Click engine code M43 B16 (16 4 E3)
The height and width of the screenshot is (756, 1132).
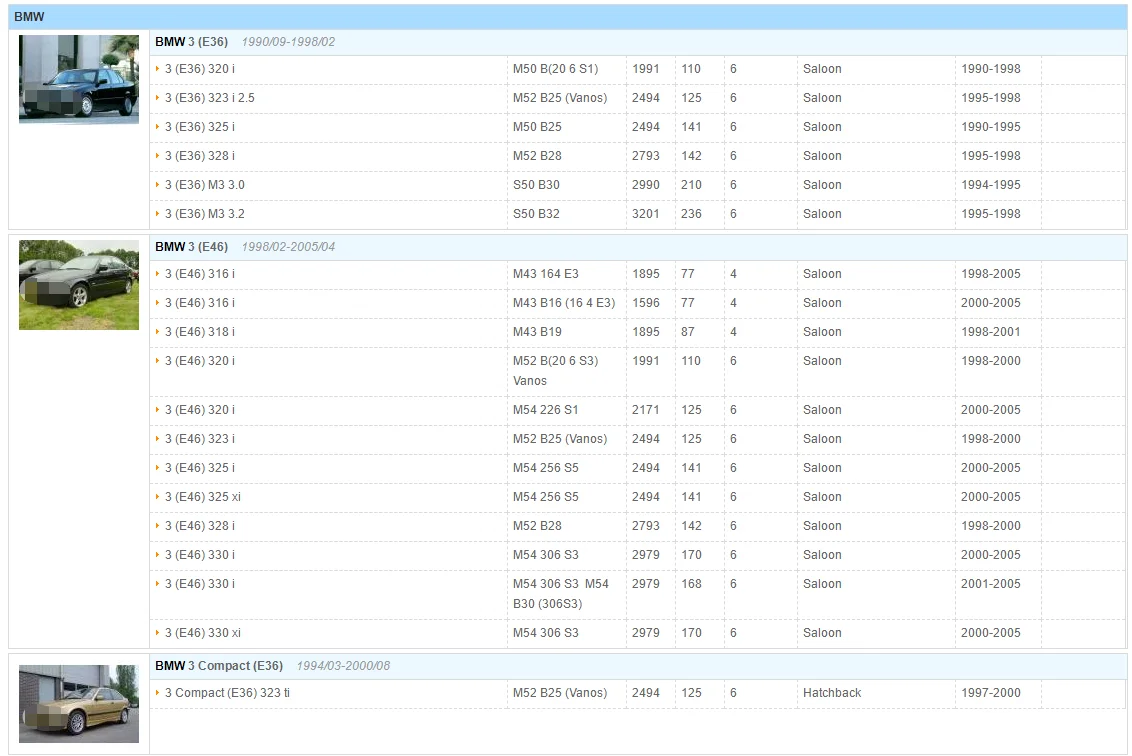564,303
